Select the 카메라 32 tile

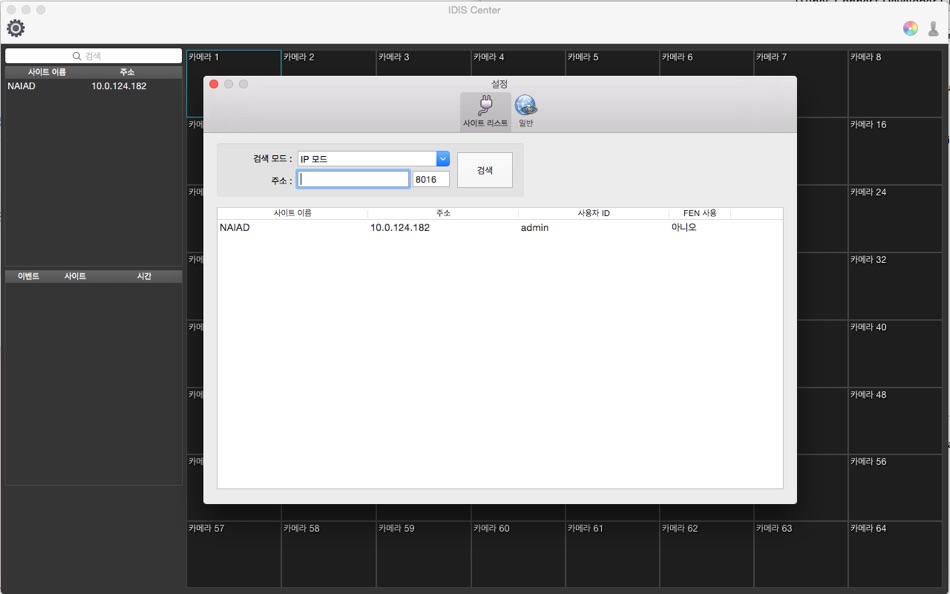(895, 286)
